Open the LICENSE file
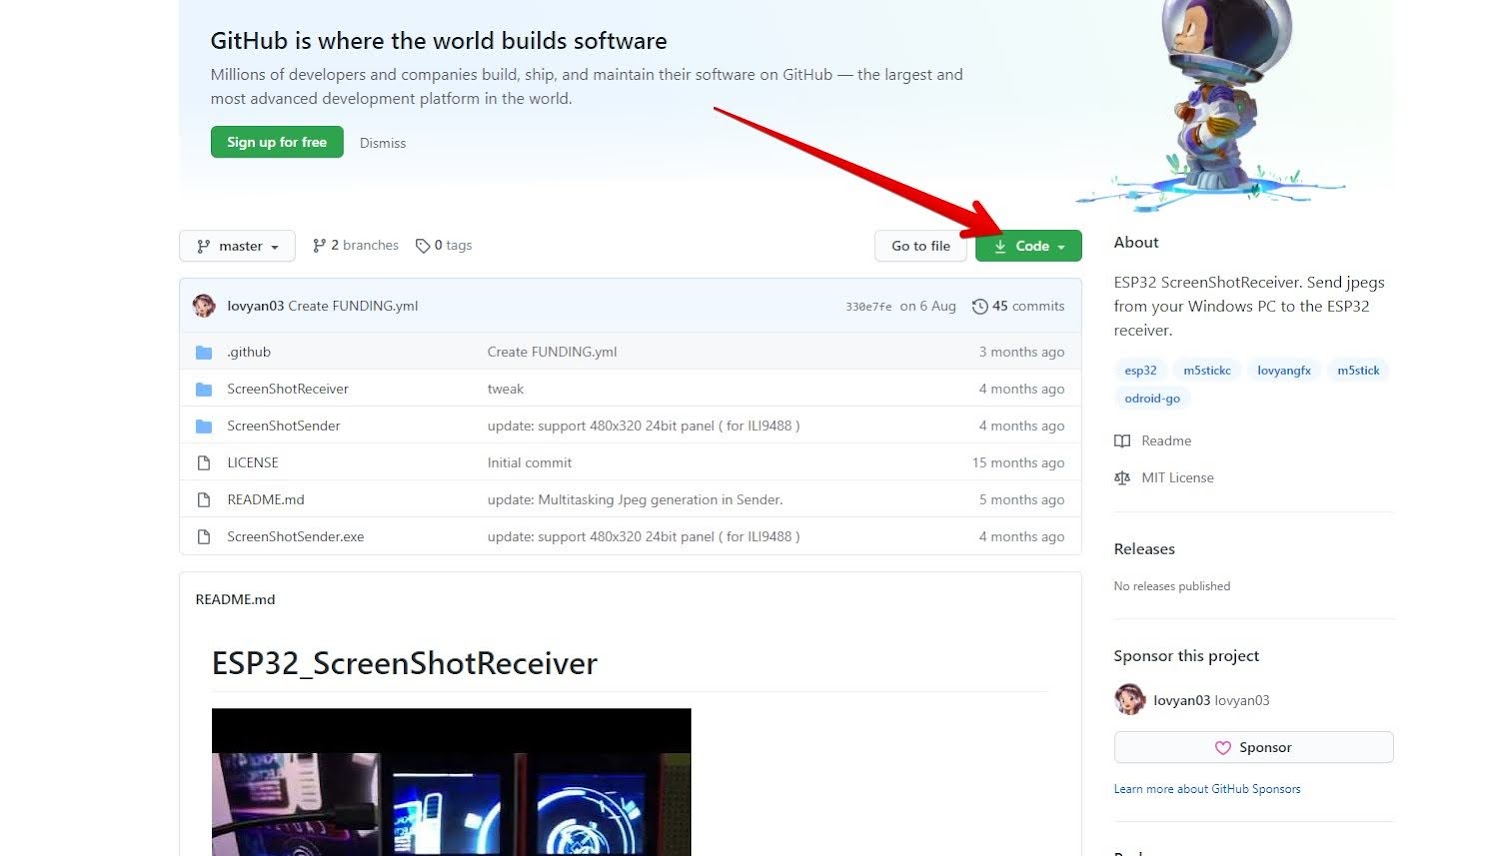The height and width of the screenshot is (856, 1492). (253, 463)
